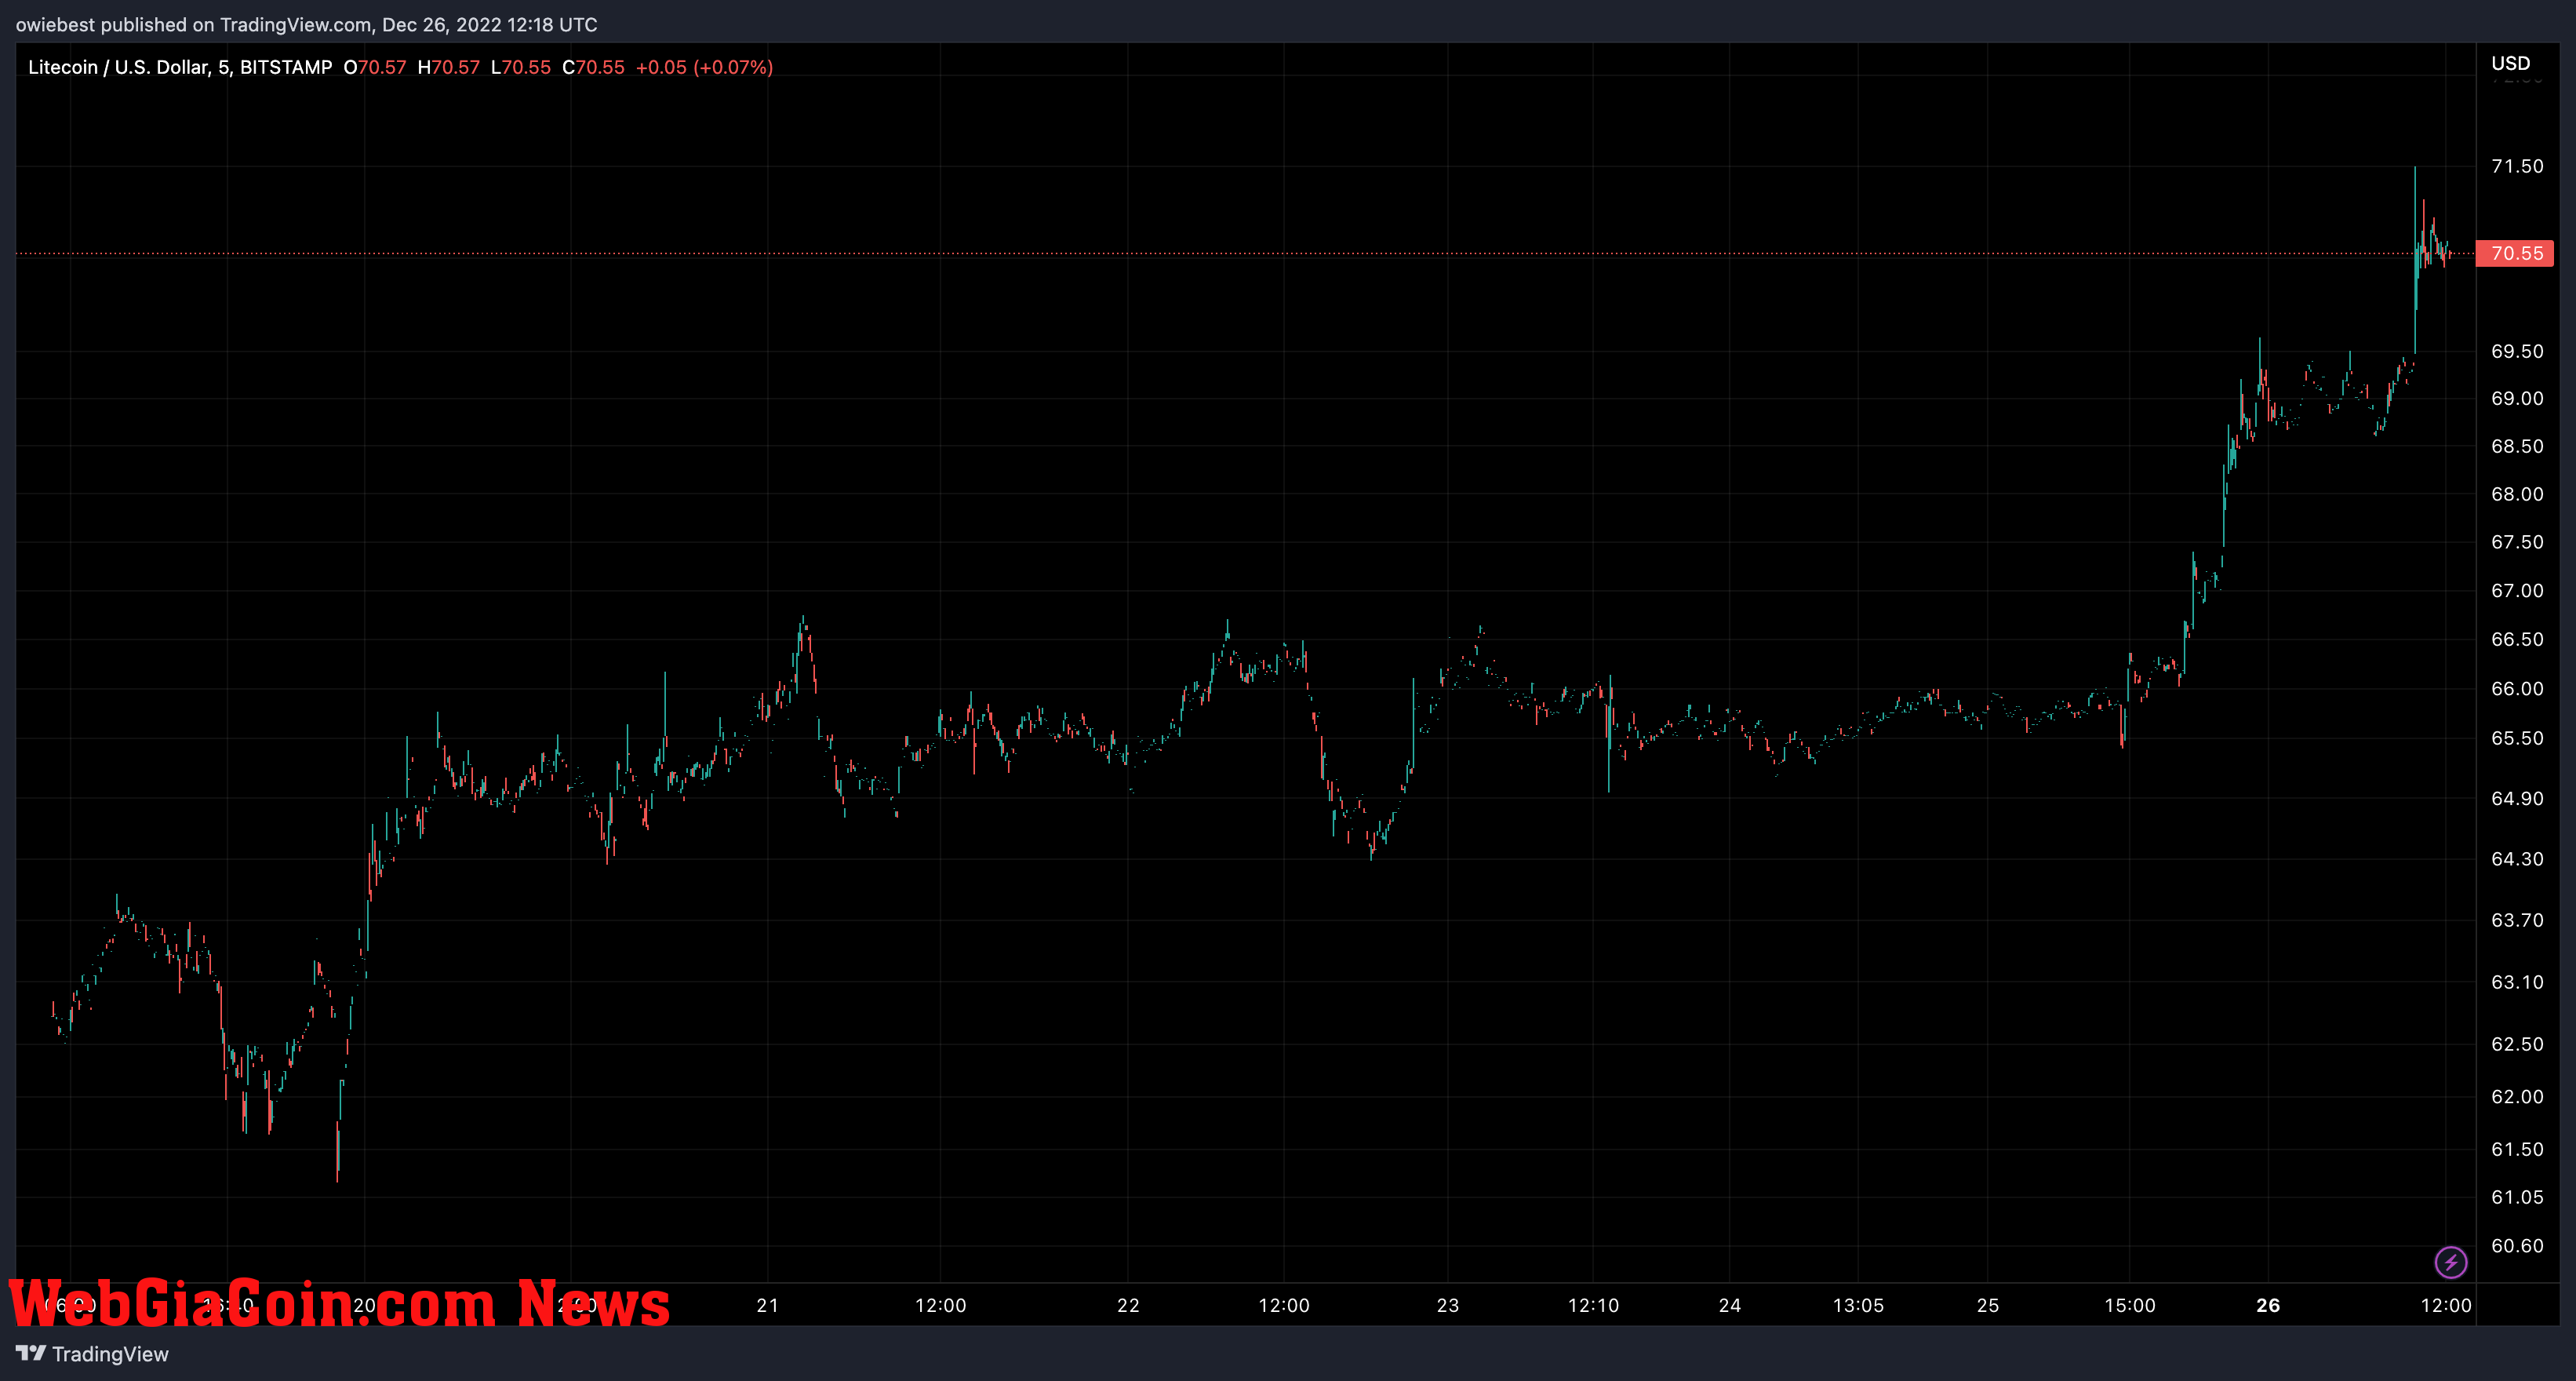
Task: Click the 63.70 price axis label
Action: [2517, 920]
